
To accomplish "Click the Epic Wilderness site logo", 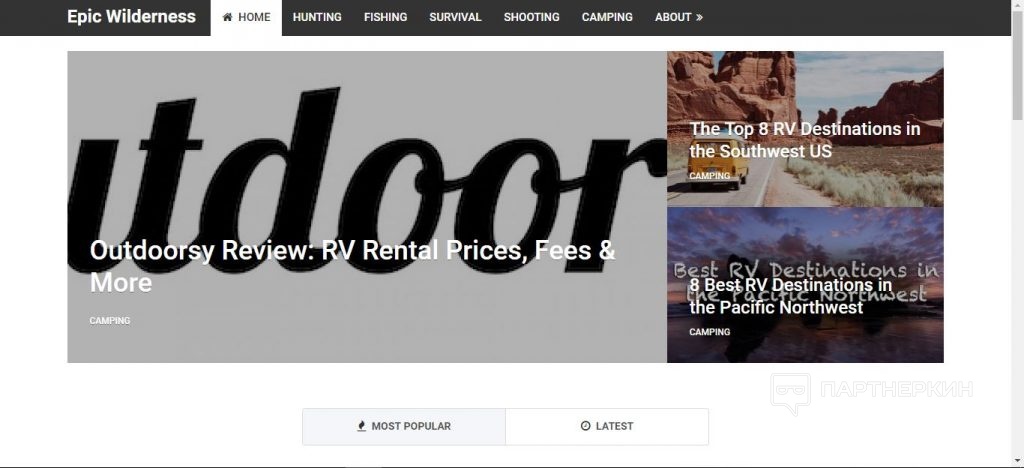I will (x=131, y=17).
